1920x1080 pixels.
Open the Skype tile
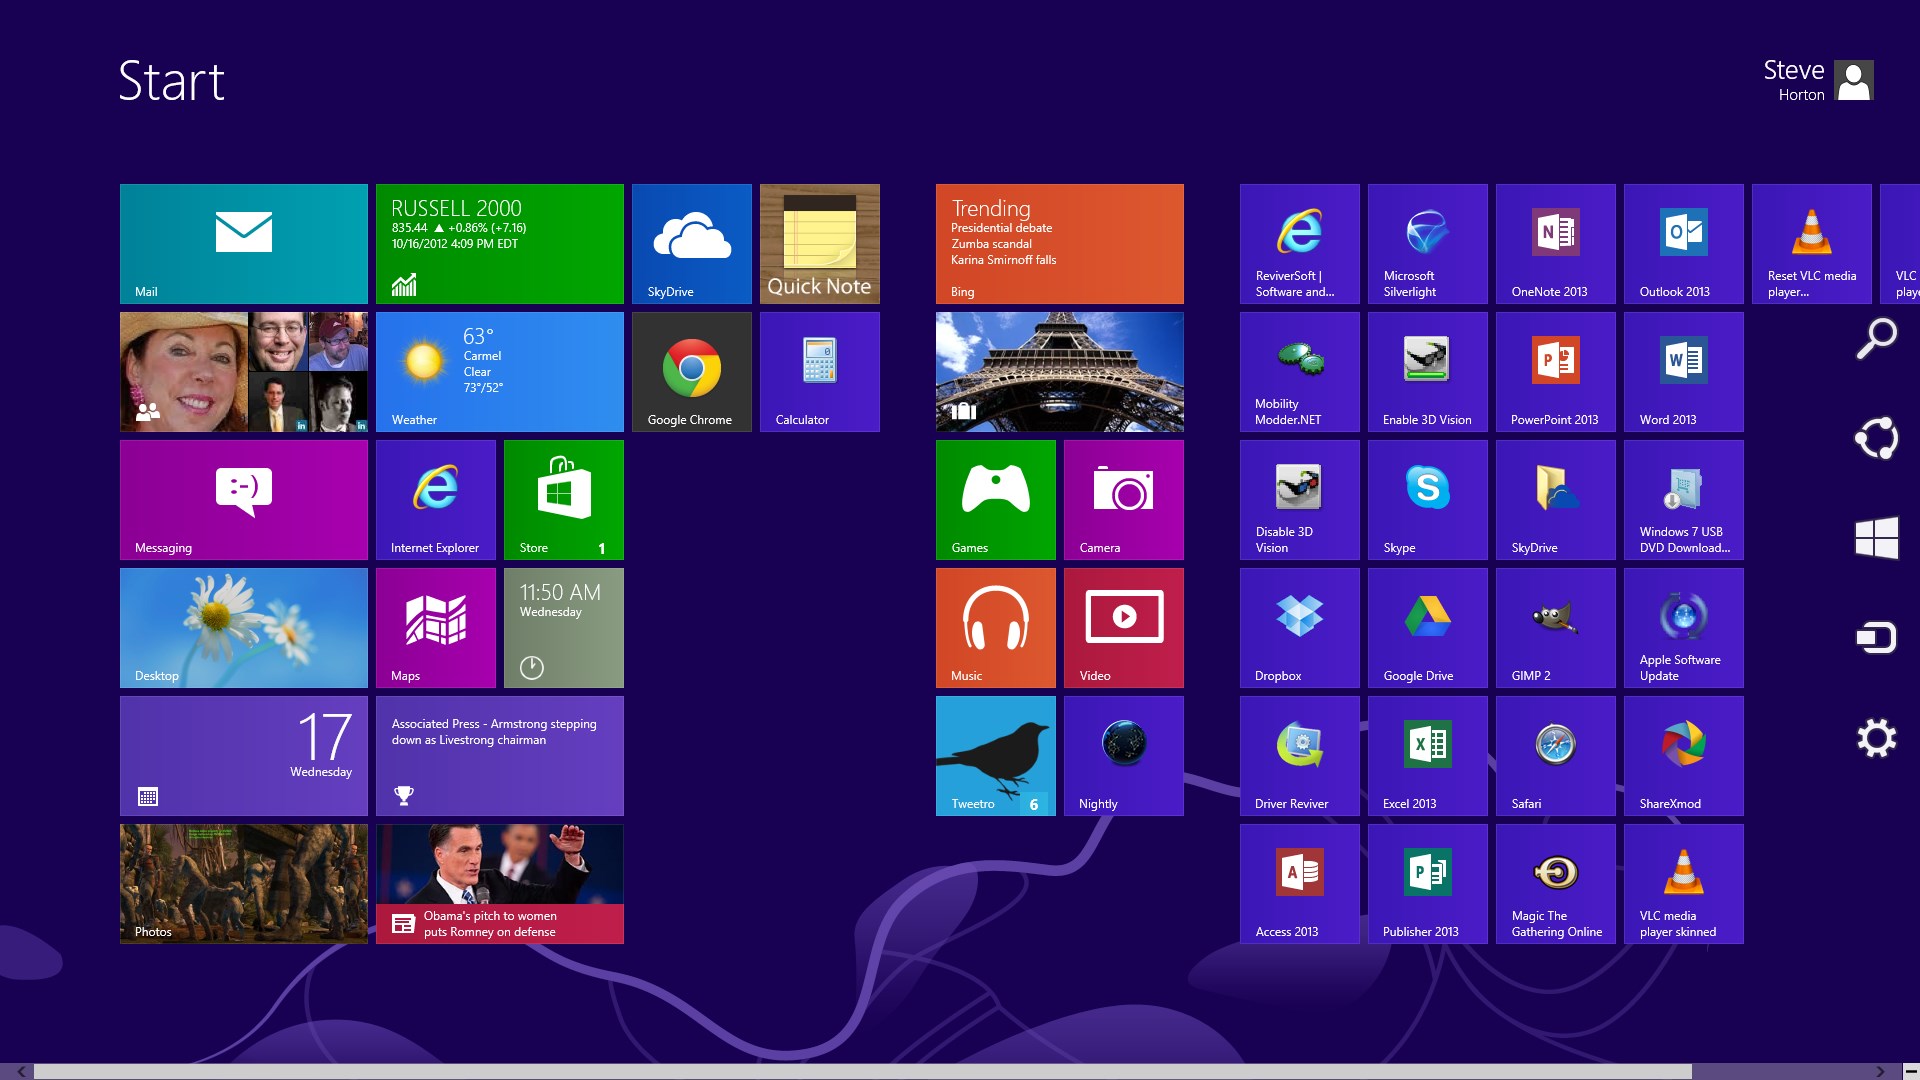[1428, 500]
